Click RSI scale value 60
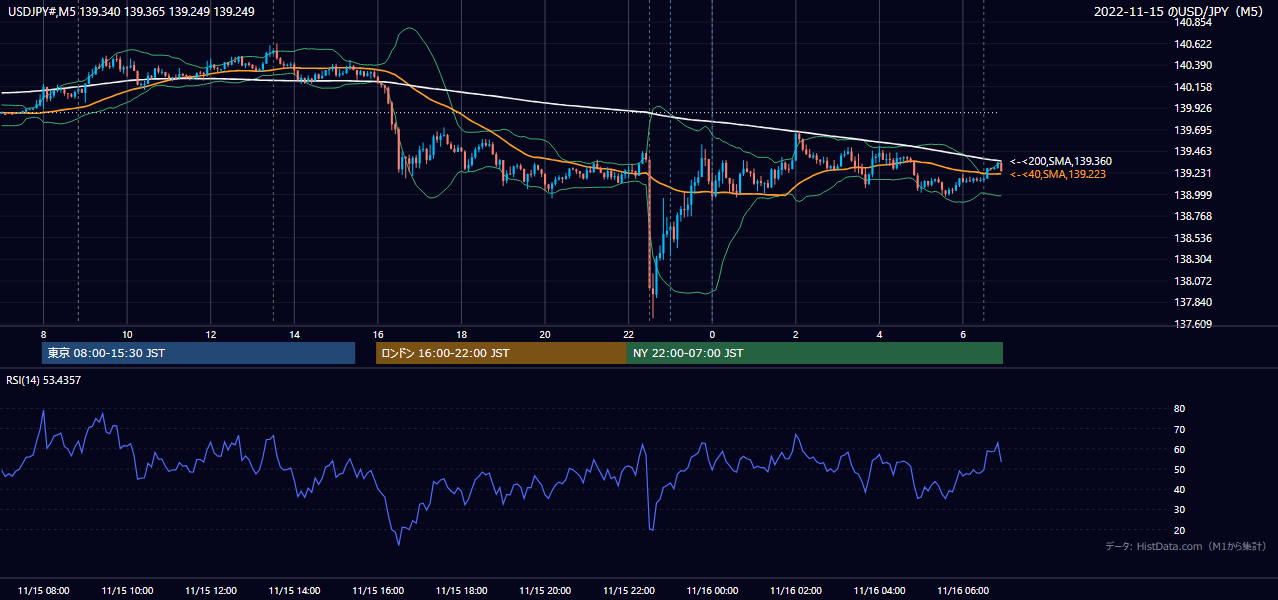This screenshot has width=1278, height=600. point(1179,449)
